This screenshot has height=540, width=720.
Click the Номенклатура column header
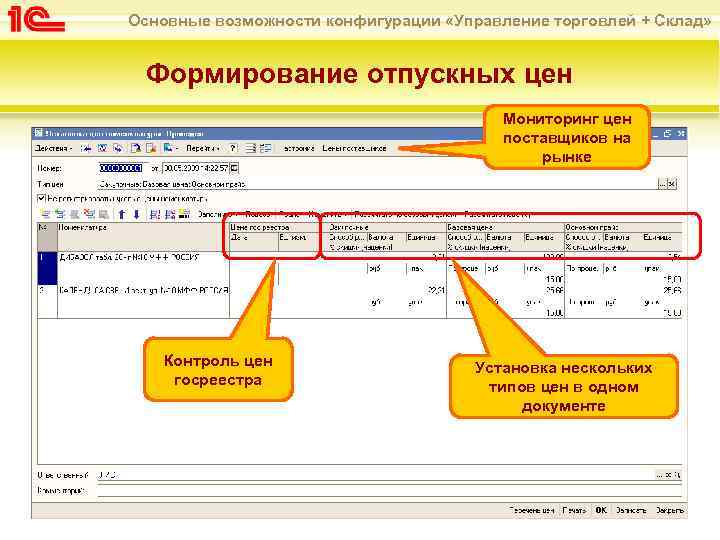[x=143, y=237]
